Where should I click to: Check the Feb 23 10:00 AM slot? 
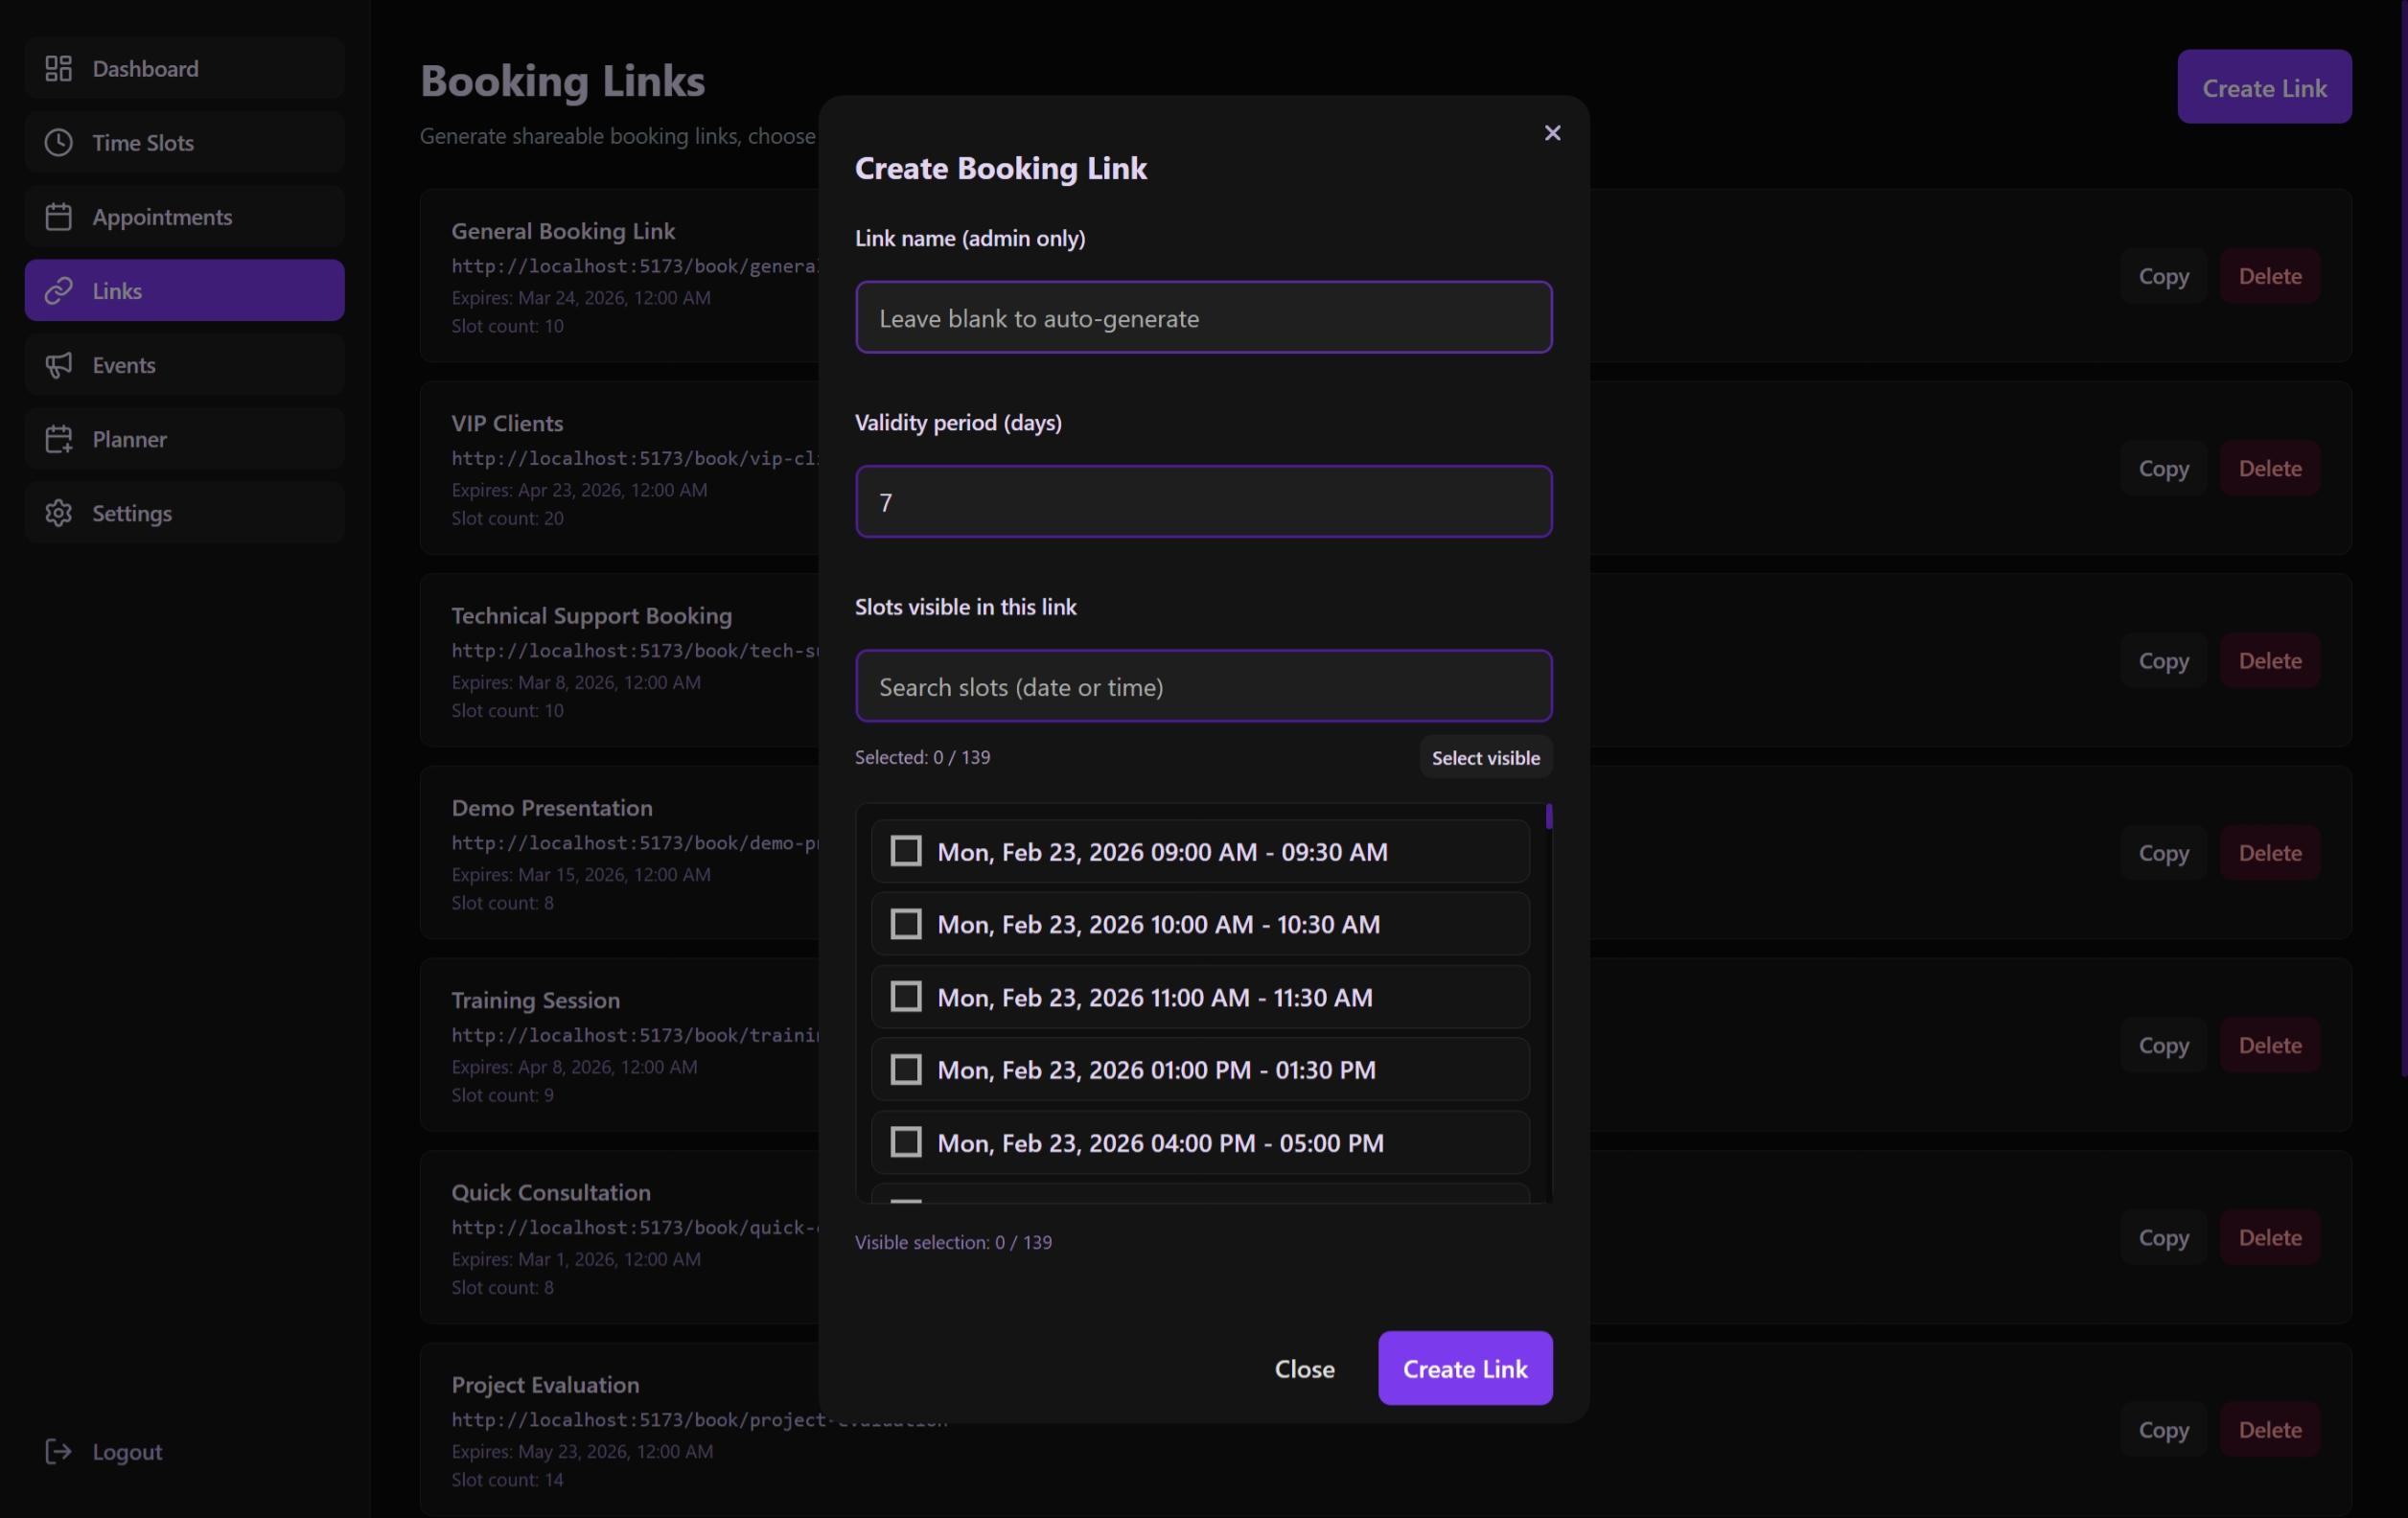click(905, 923)
